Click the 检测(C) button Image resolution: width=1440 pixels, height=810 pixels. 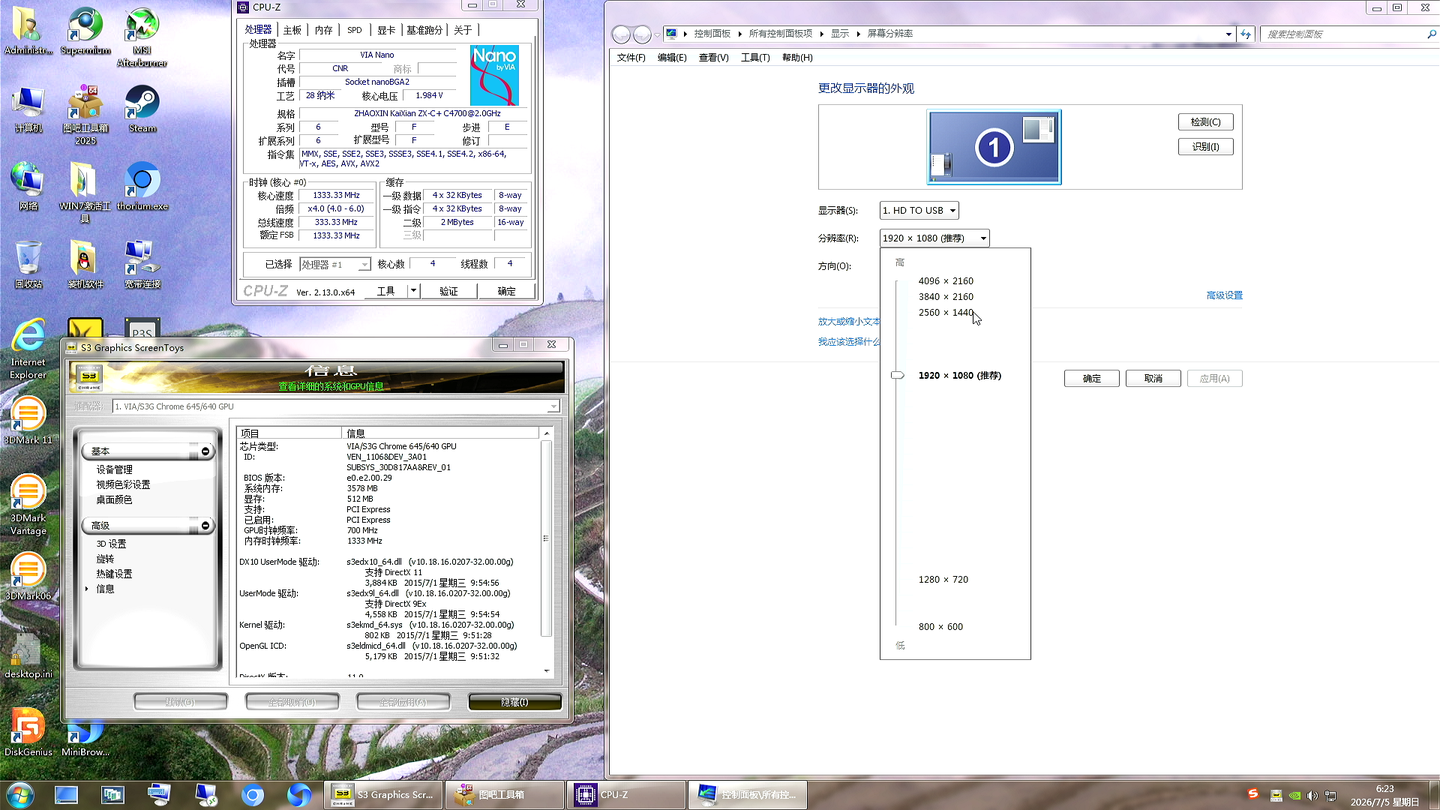(1205, 122)
